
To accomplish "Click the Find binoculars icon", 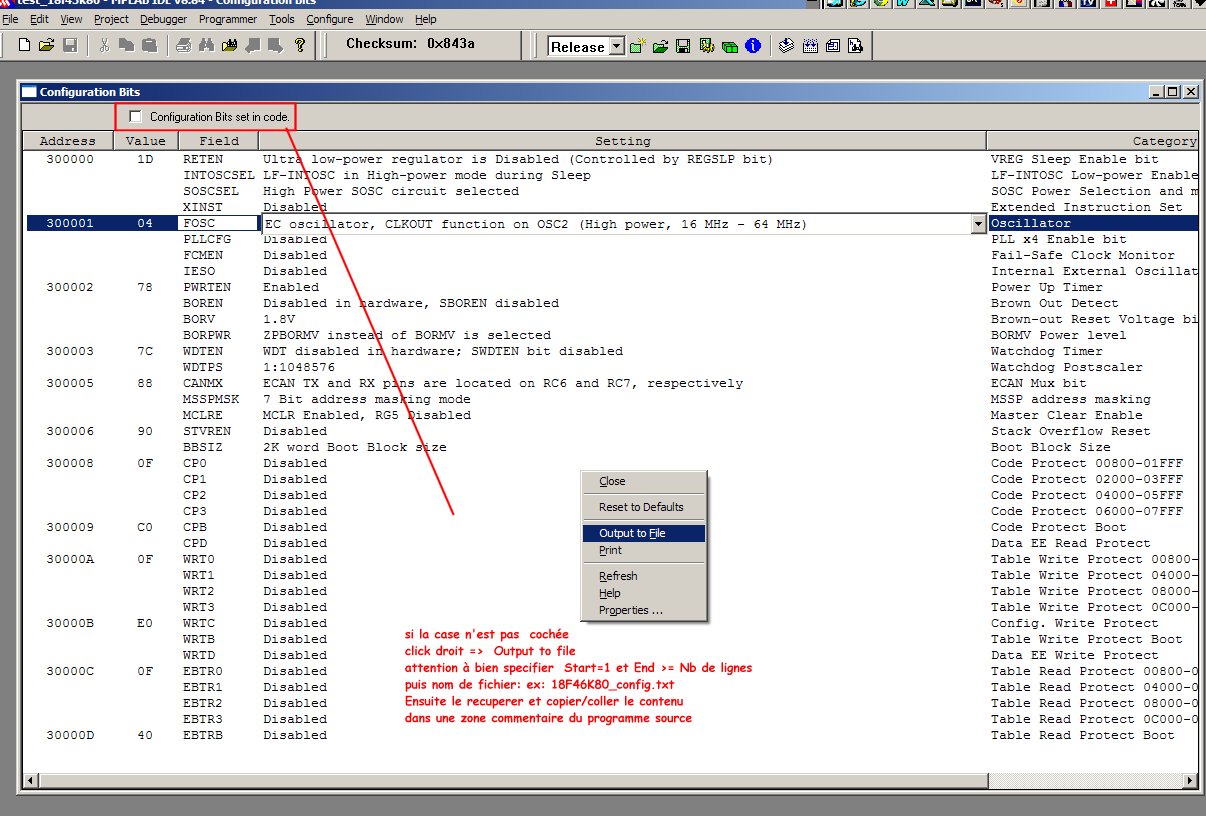I will click(207, 45).
